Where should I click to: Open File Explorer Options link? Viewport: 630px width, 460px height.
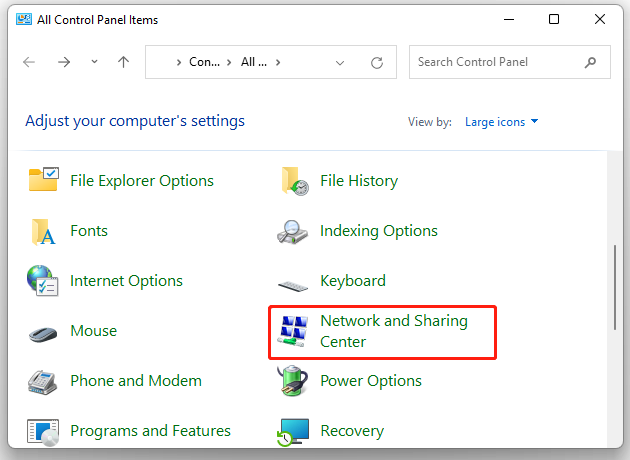(x=142, y=181)
